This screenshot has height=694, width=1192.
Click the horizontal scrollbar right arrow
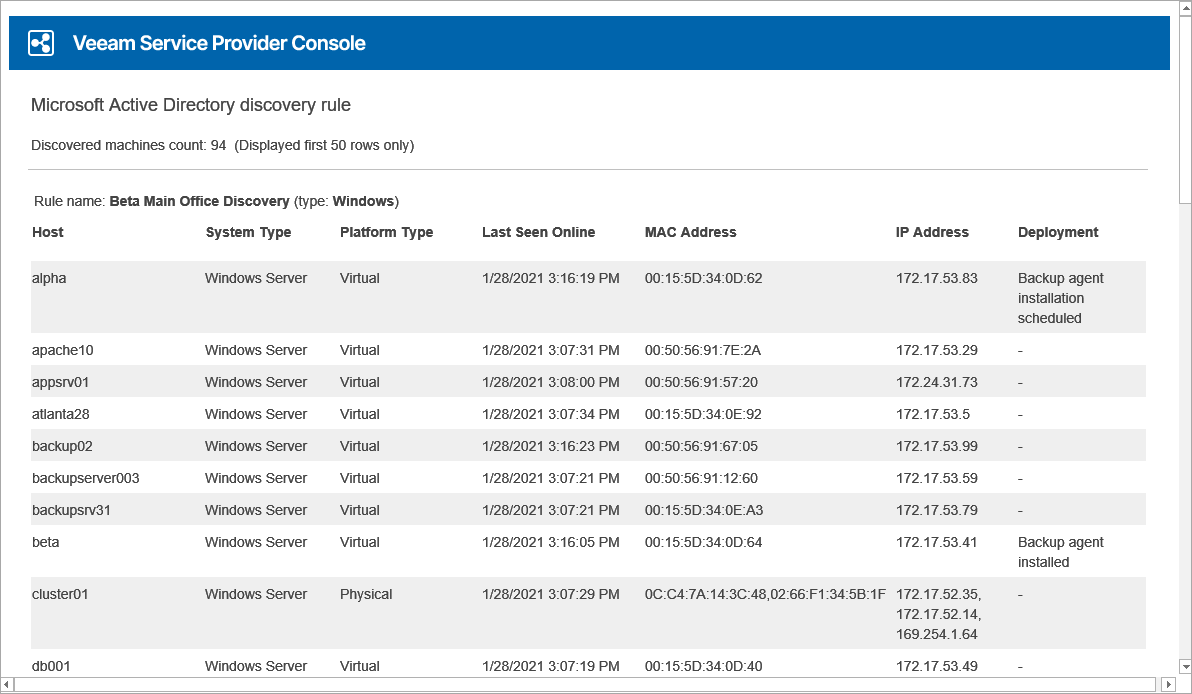1167,685
